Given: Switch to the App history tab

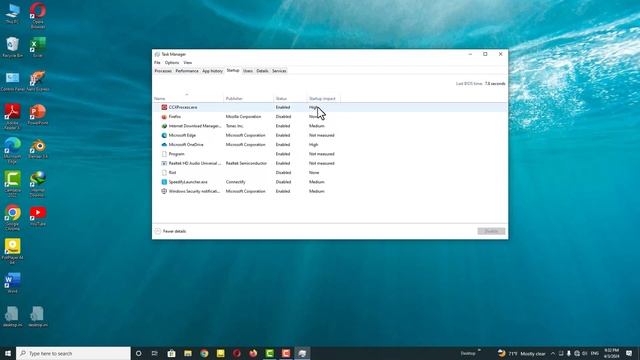Looking at the screenshot, I should pos(212,71).
